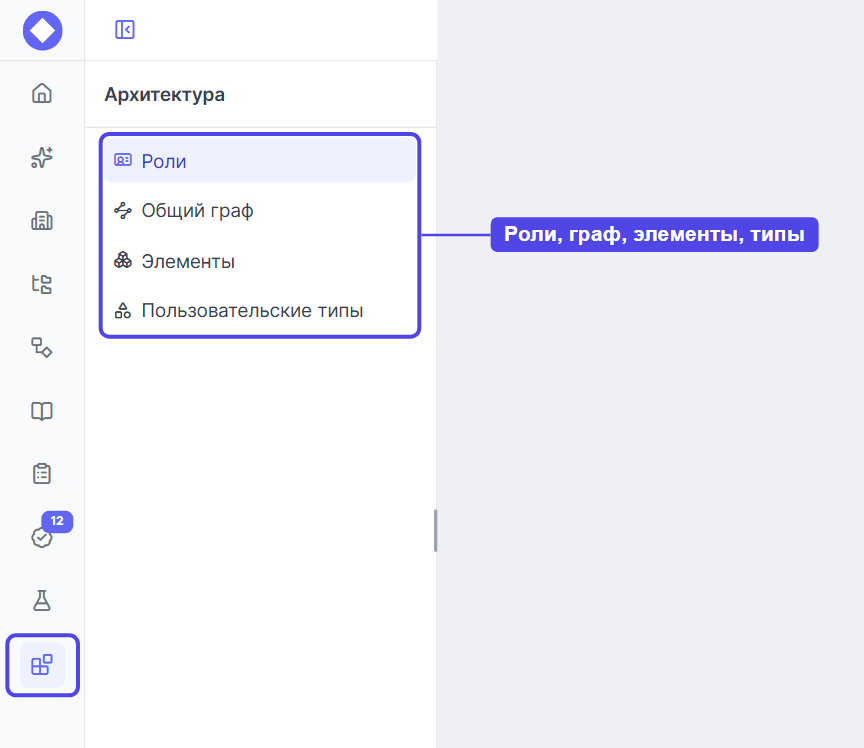This screenshot has width=864, height=748.
Task: Open the book knowledge base icon
Action: click(x=42, y=411)
